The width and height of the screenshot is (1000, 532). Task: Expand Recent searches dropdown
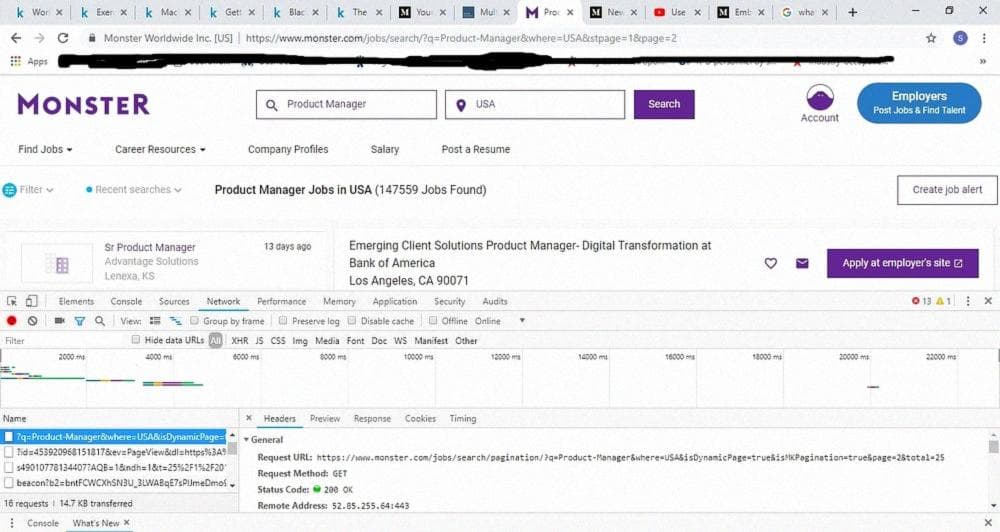[134, 189]
